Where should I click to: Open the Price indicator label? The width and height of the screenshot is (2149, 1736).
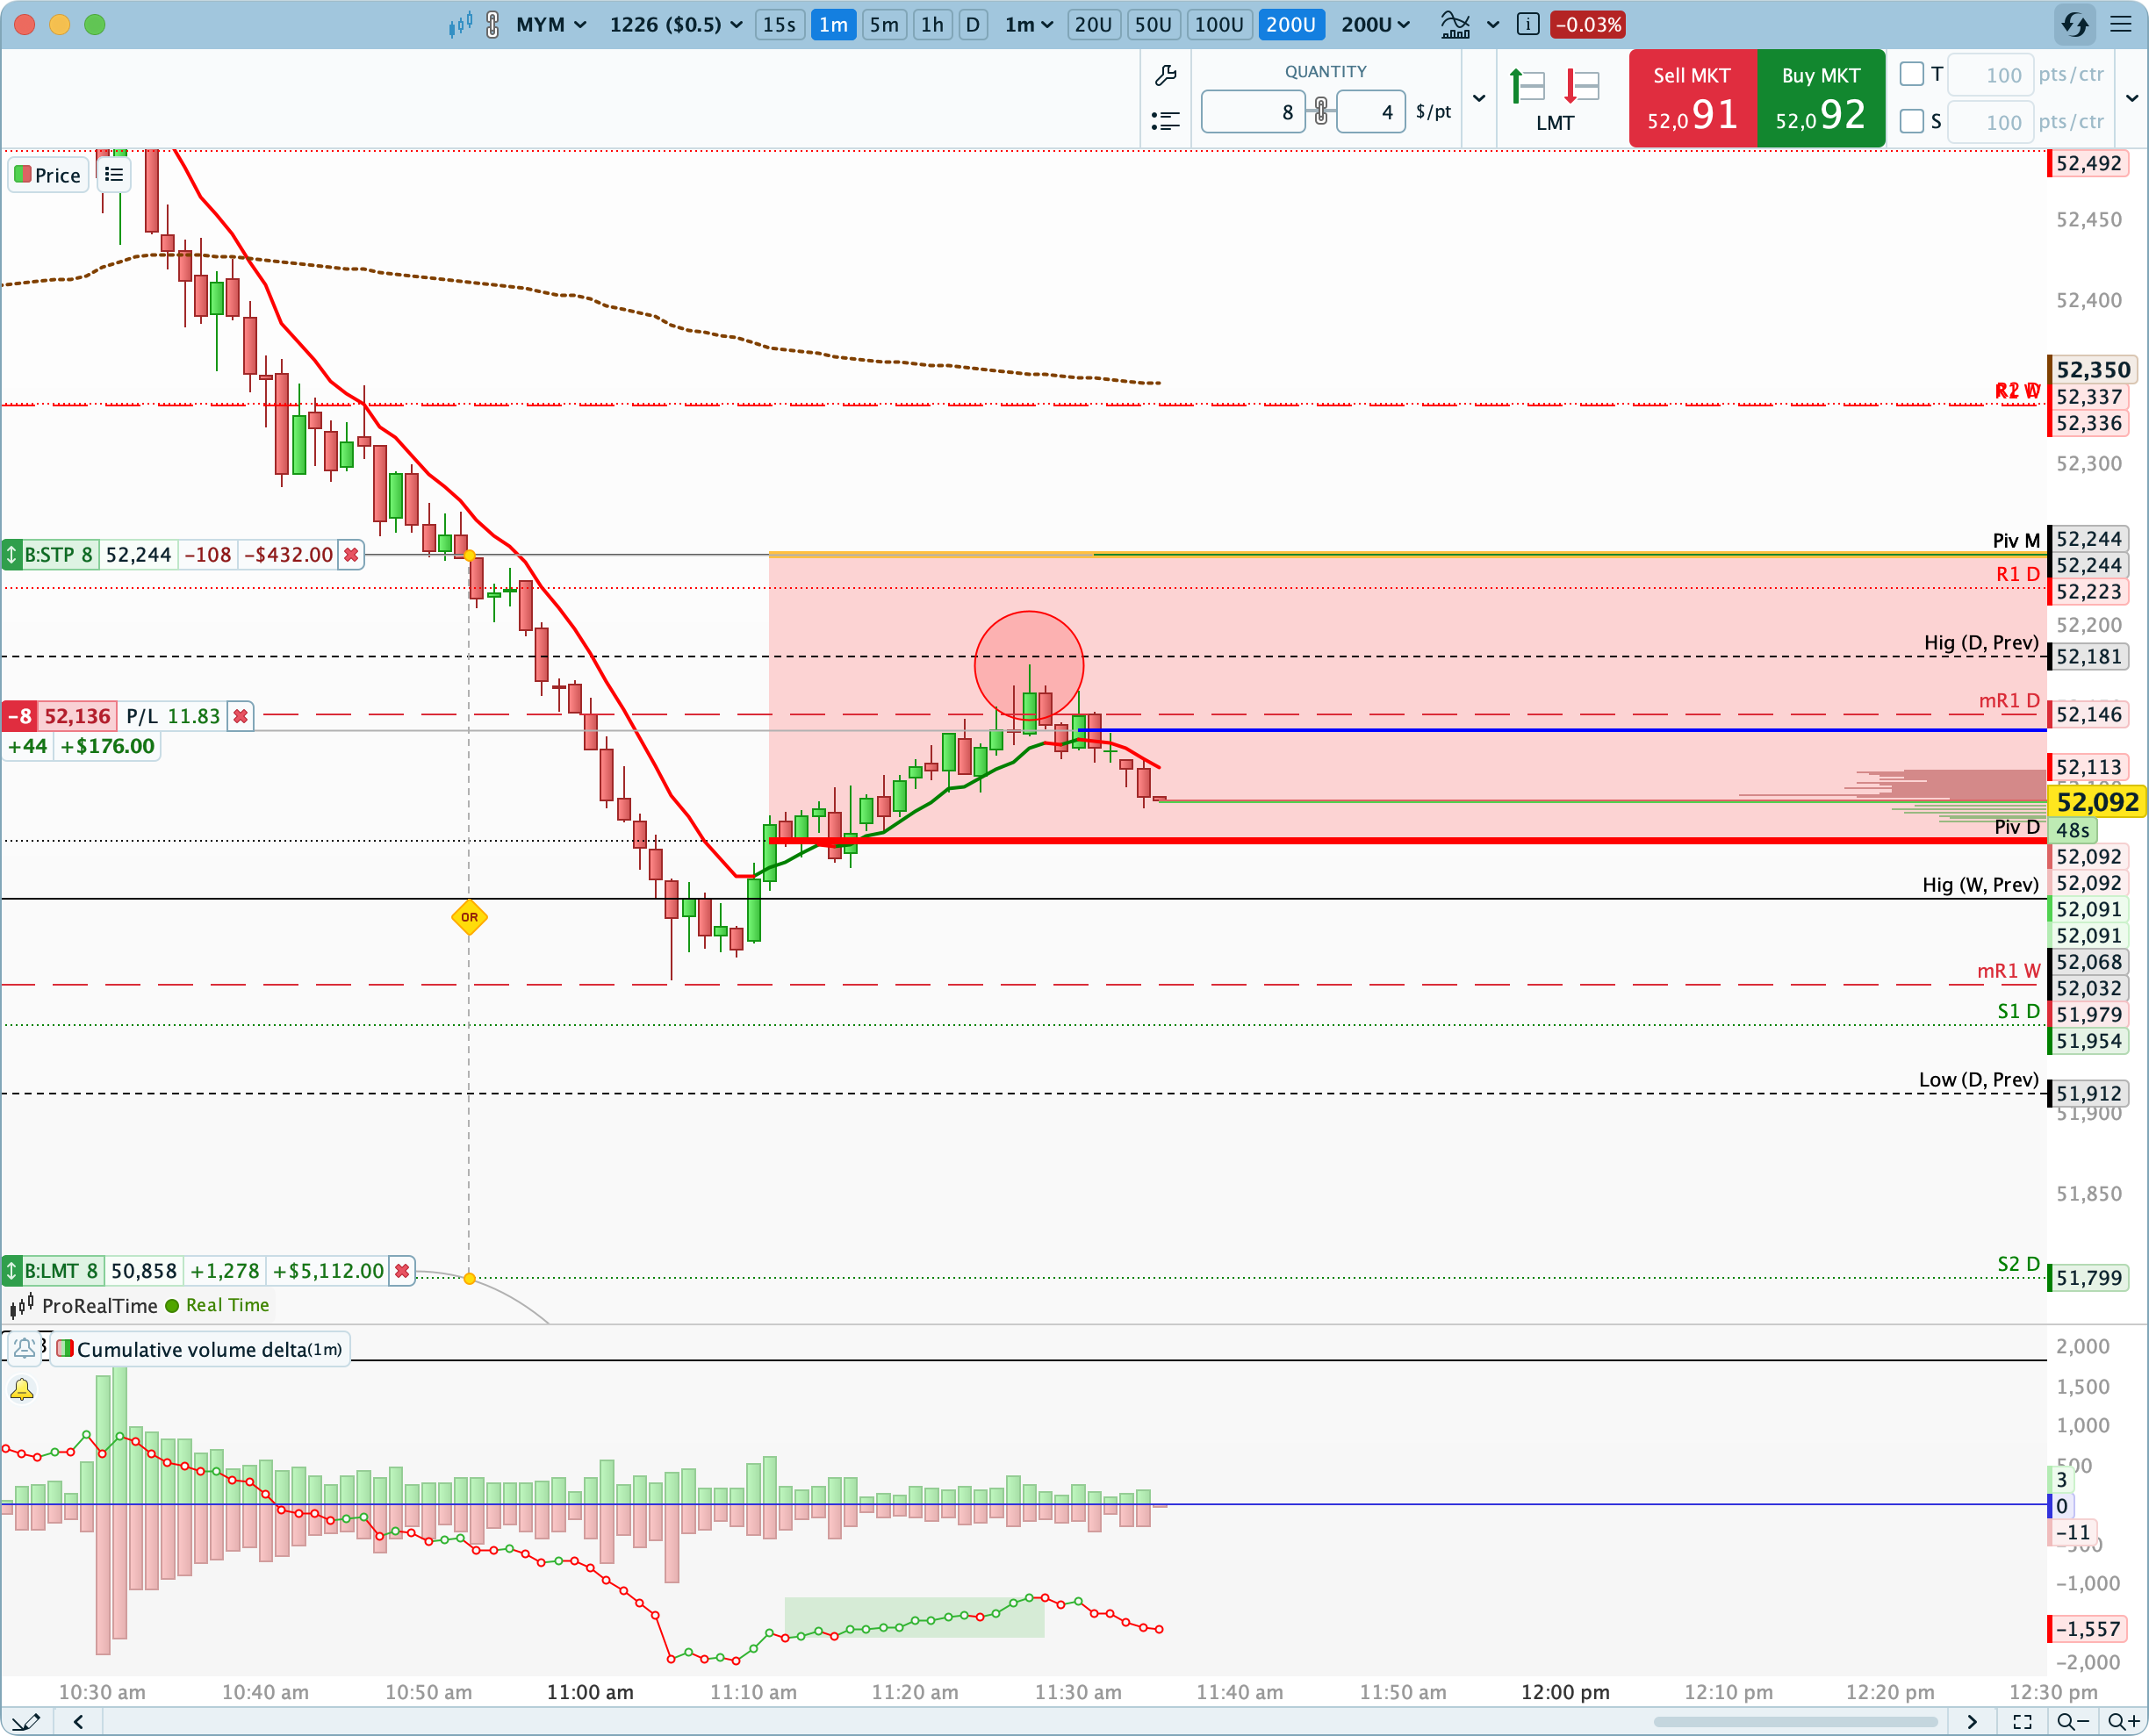coord(48,175)
